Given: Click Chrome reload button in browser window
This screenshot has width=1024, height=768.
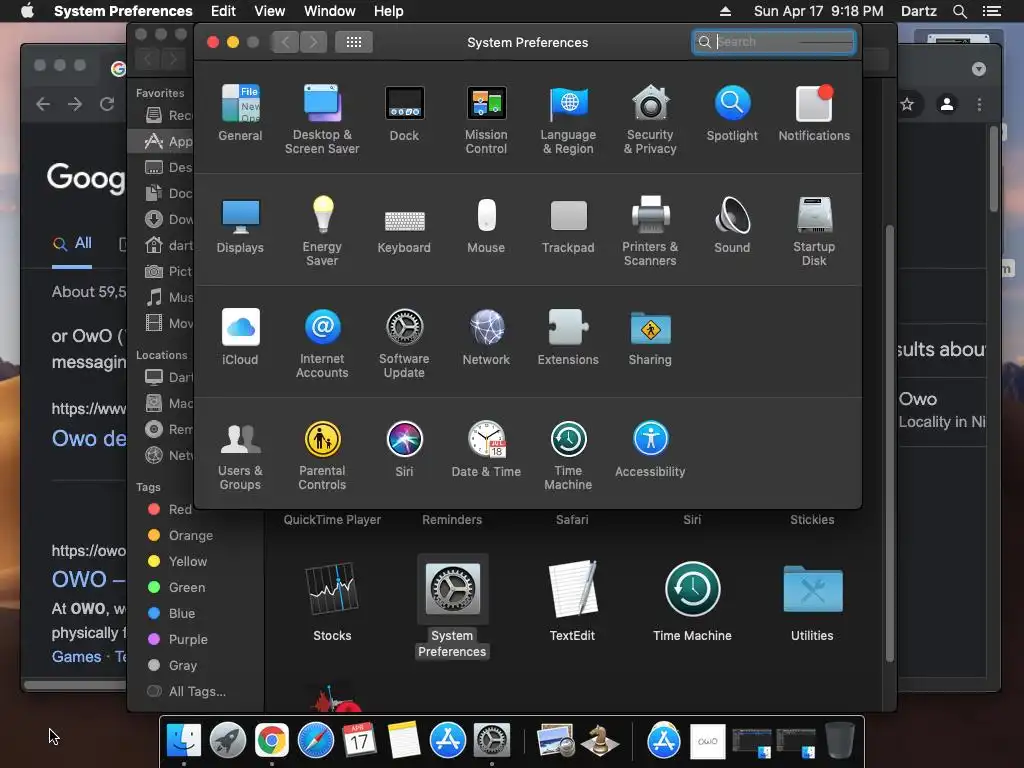Looking at the screenshot, I should coord(107,104).
